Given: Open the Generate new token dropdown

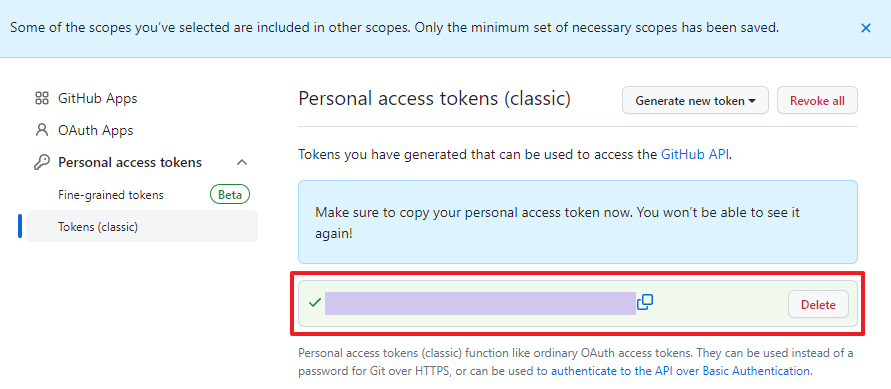Looking at the screenshot, I should pyautogui.click(x=696, y=101).
